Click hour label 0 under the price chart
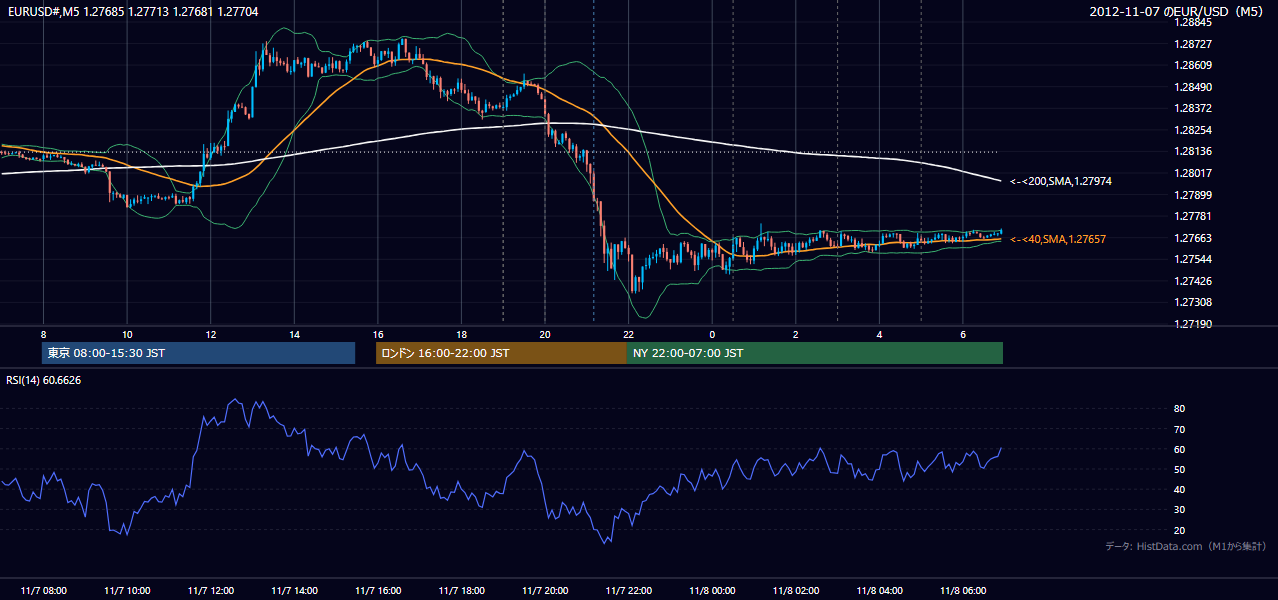This screenshot has width=1278, height=600. tap(712, 334)
